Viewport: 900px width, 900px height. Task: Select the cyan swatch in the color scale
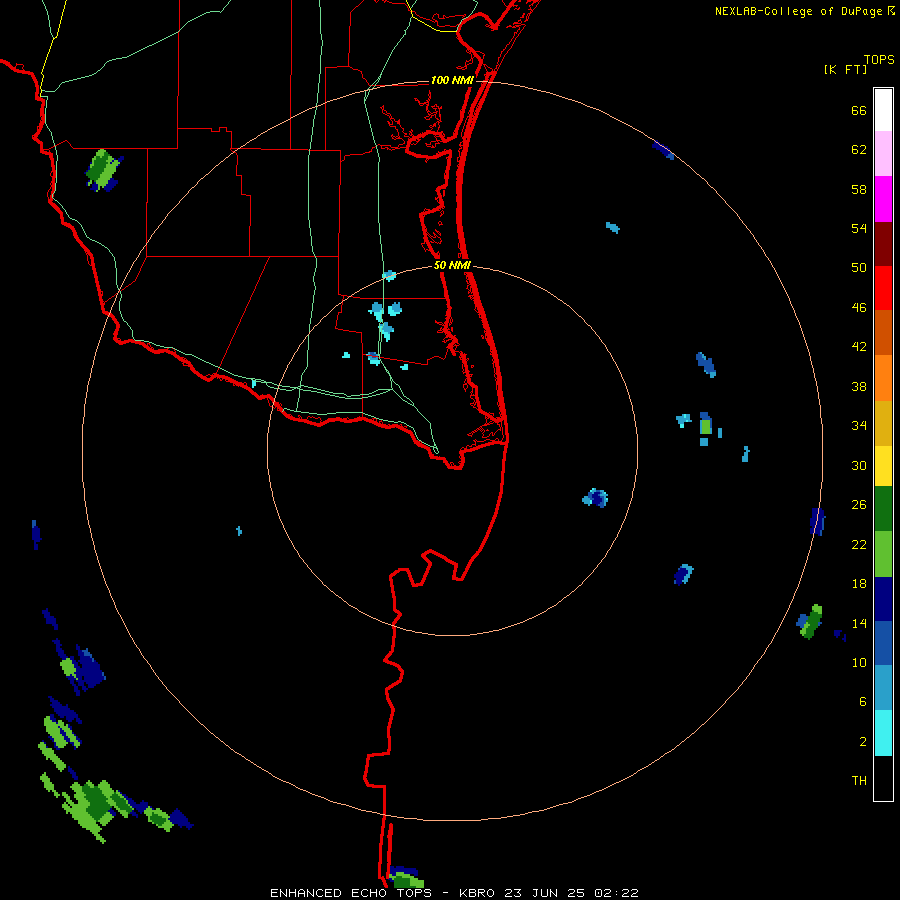[x=883, y=733]
